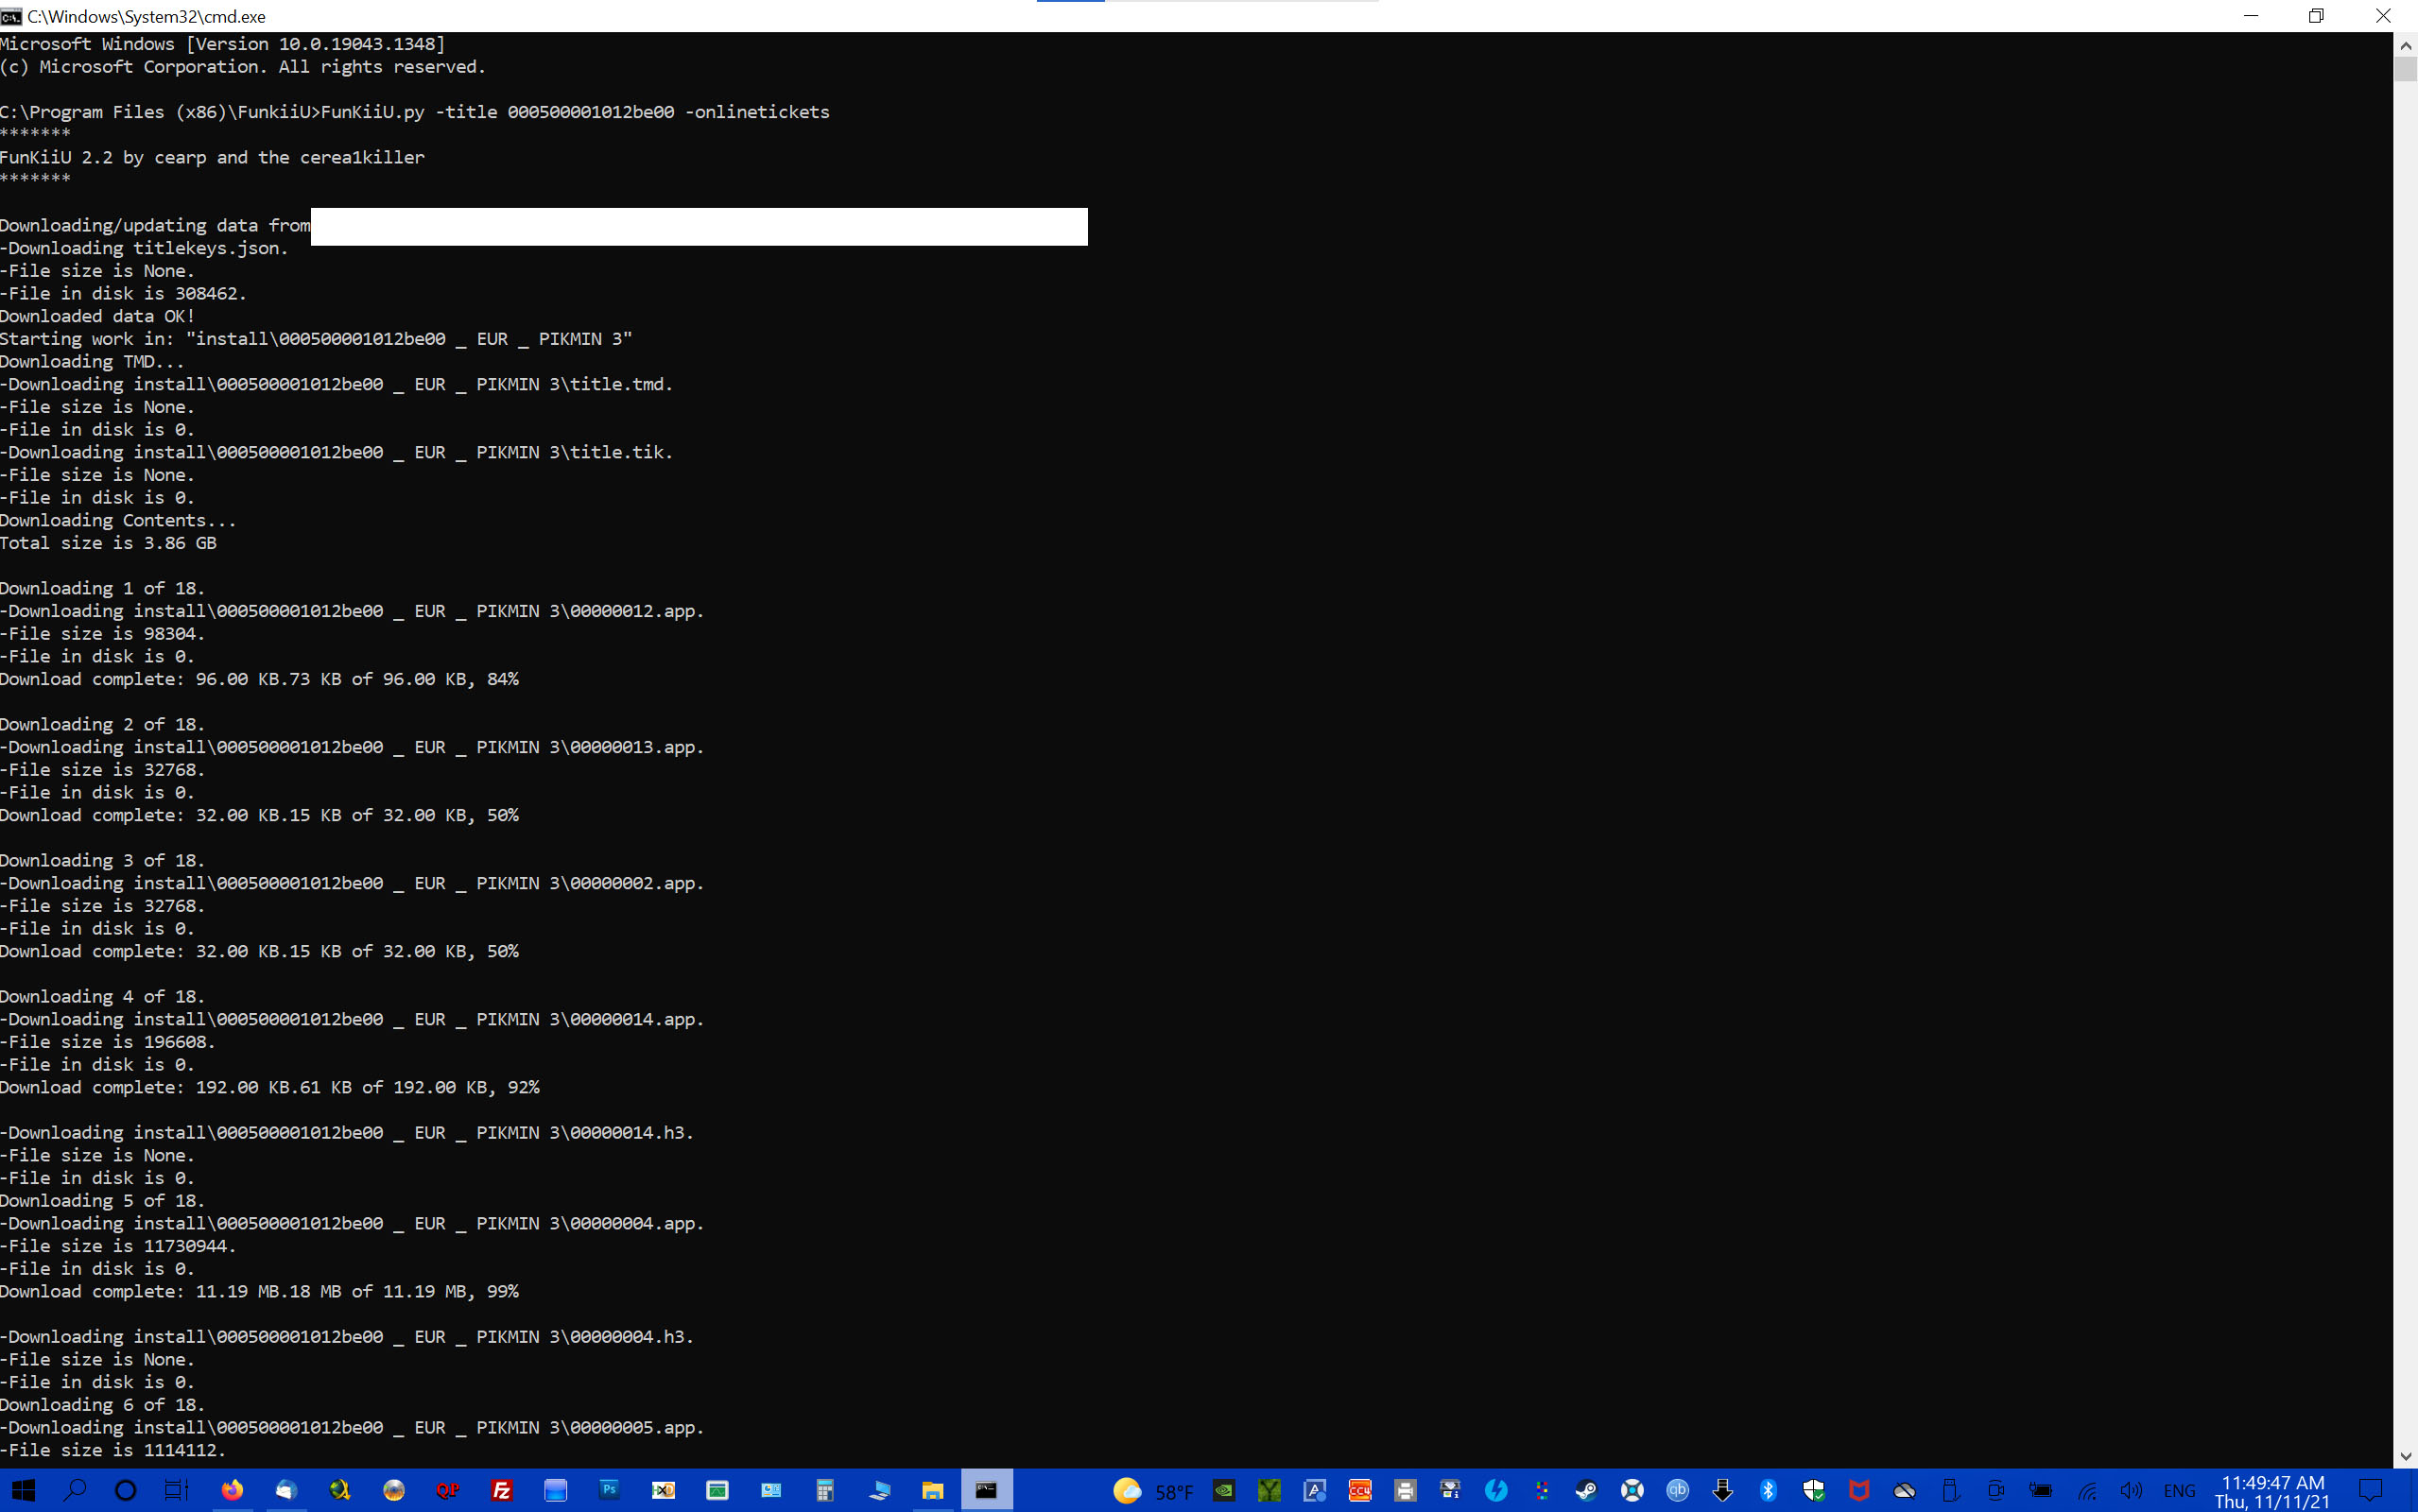Click 'Total size is 3.86 GB' line
The image size is (2418, 1512).
point(108,543)
